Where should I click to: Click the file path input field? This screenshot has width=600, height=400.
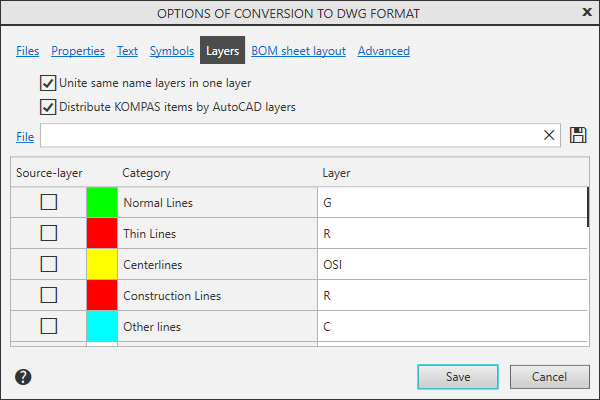point(290,135)
